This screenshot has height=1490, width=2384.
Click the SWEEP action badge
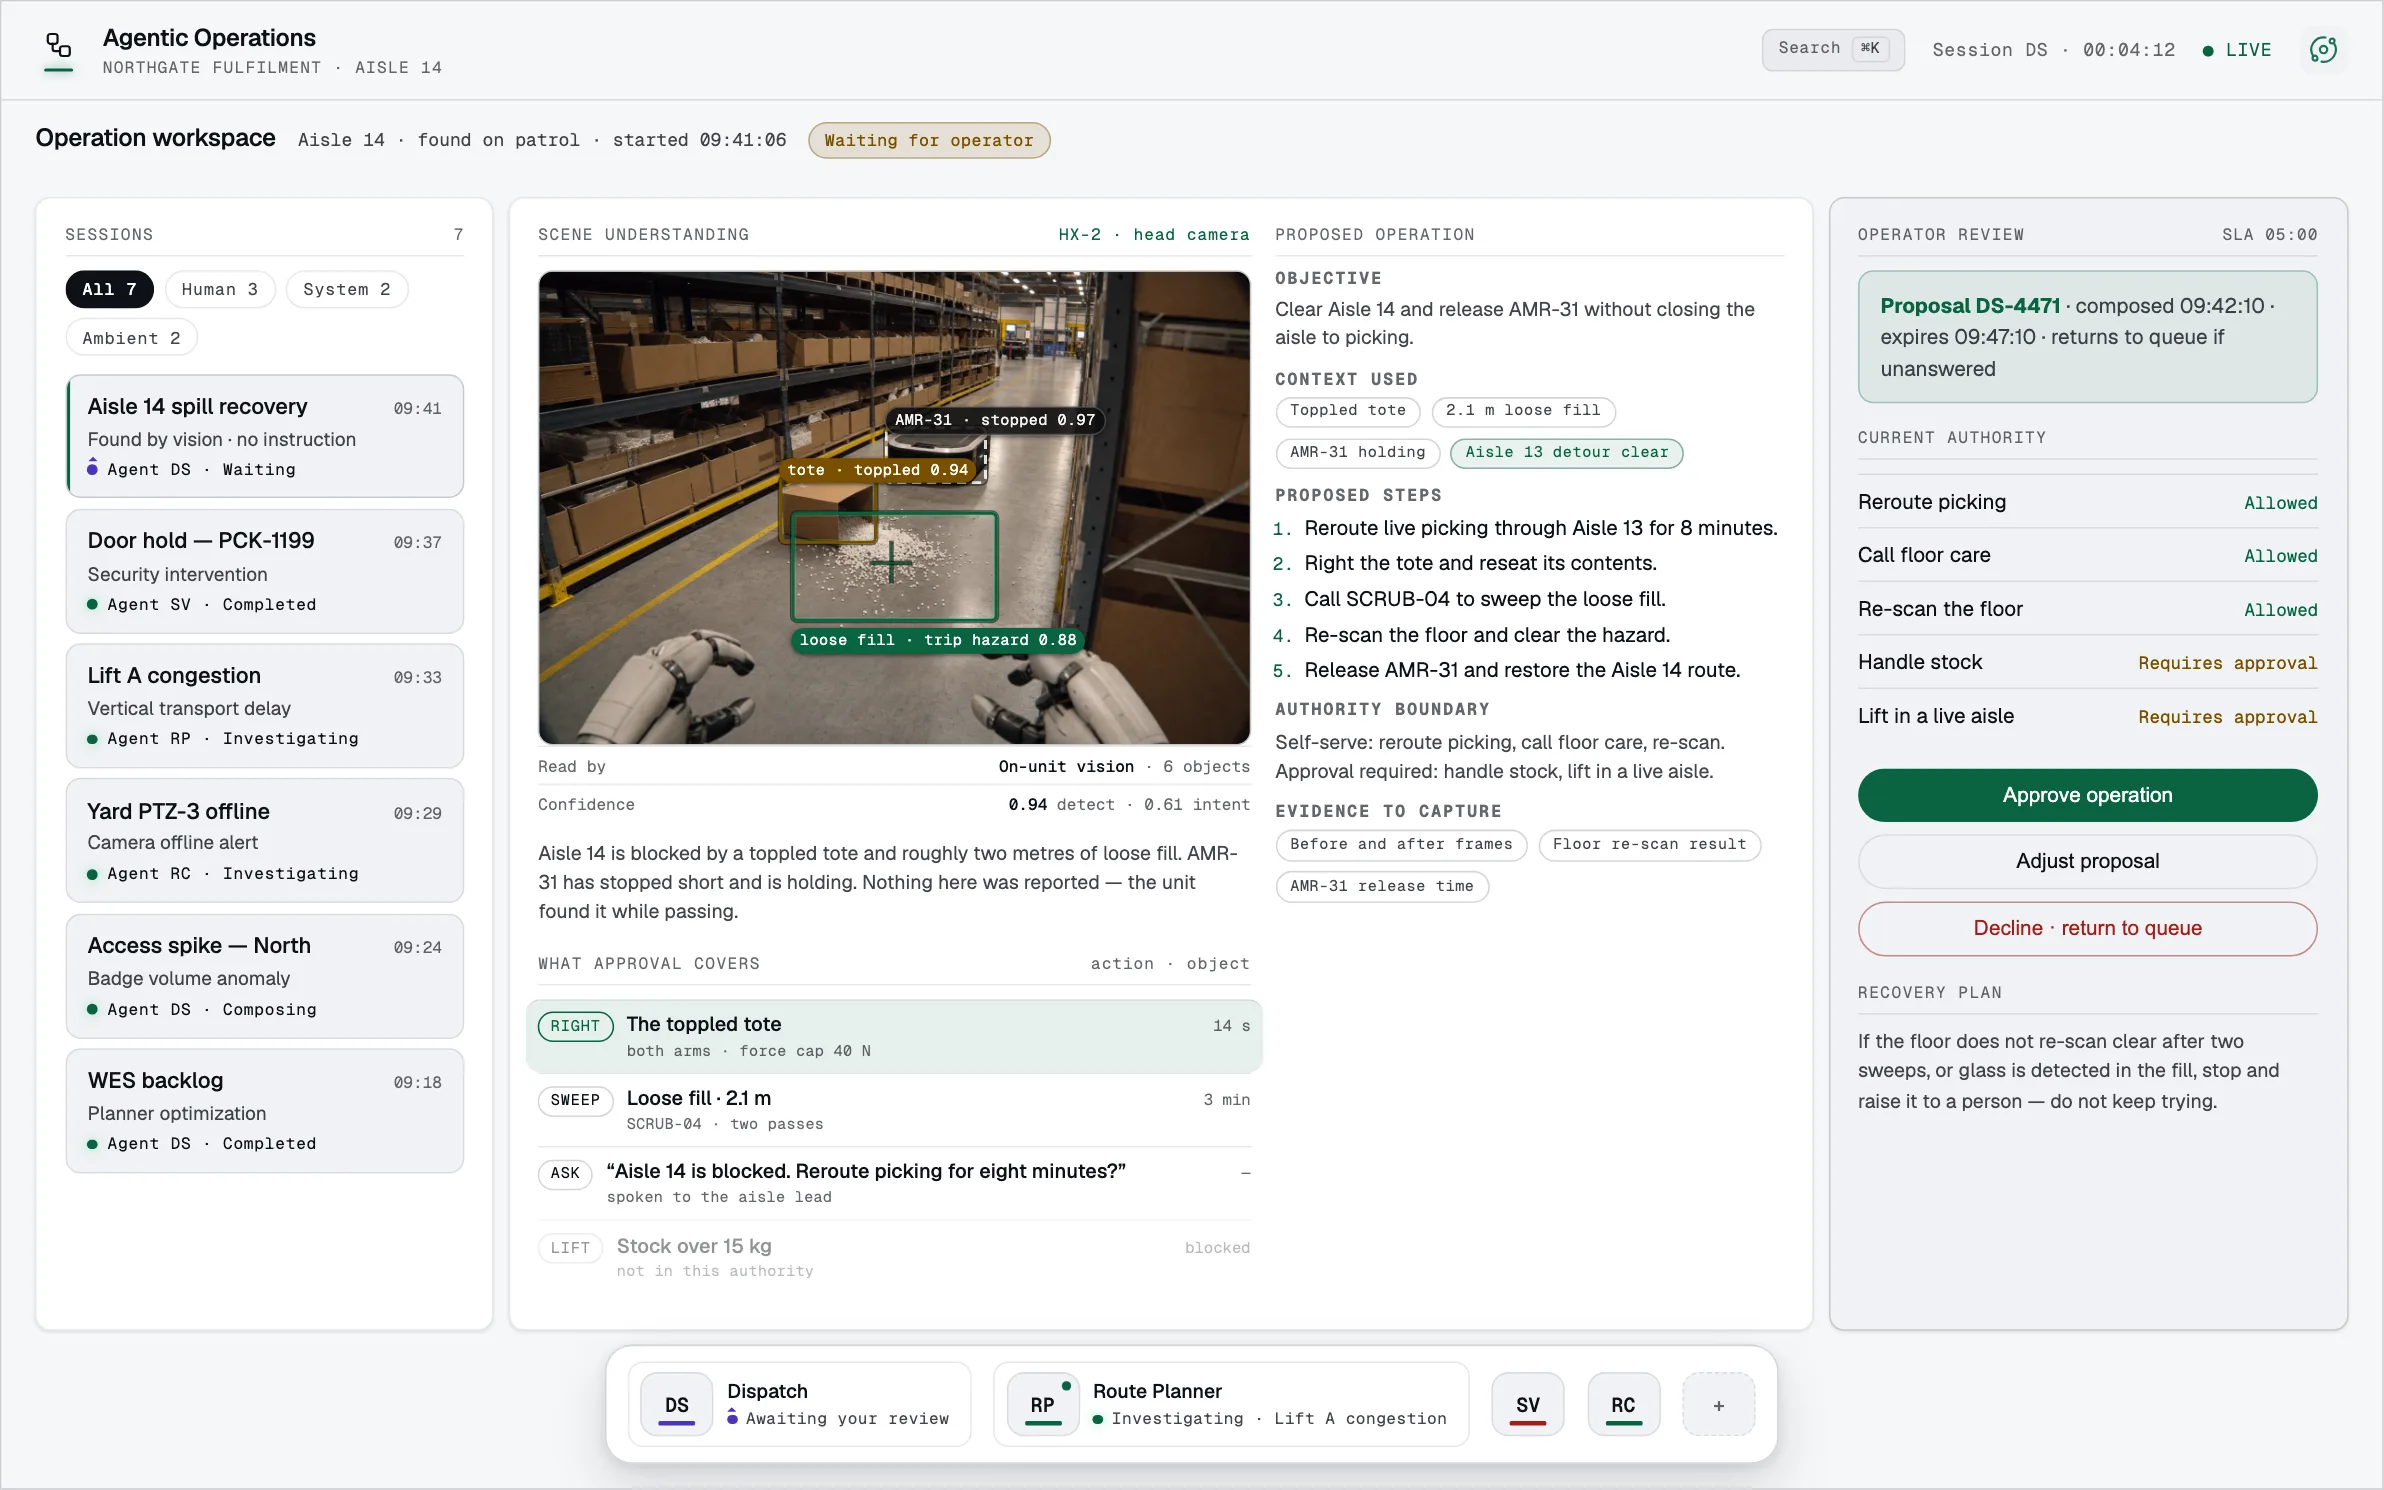tap(575, 1100)
